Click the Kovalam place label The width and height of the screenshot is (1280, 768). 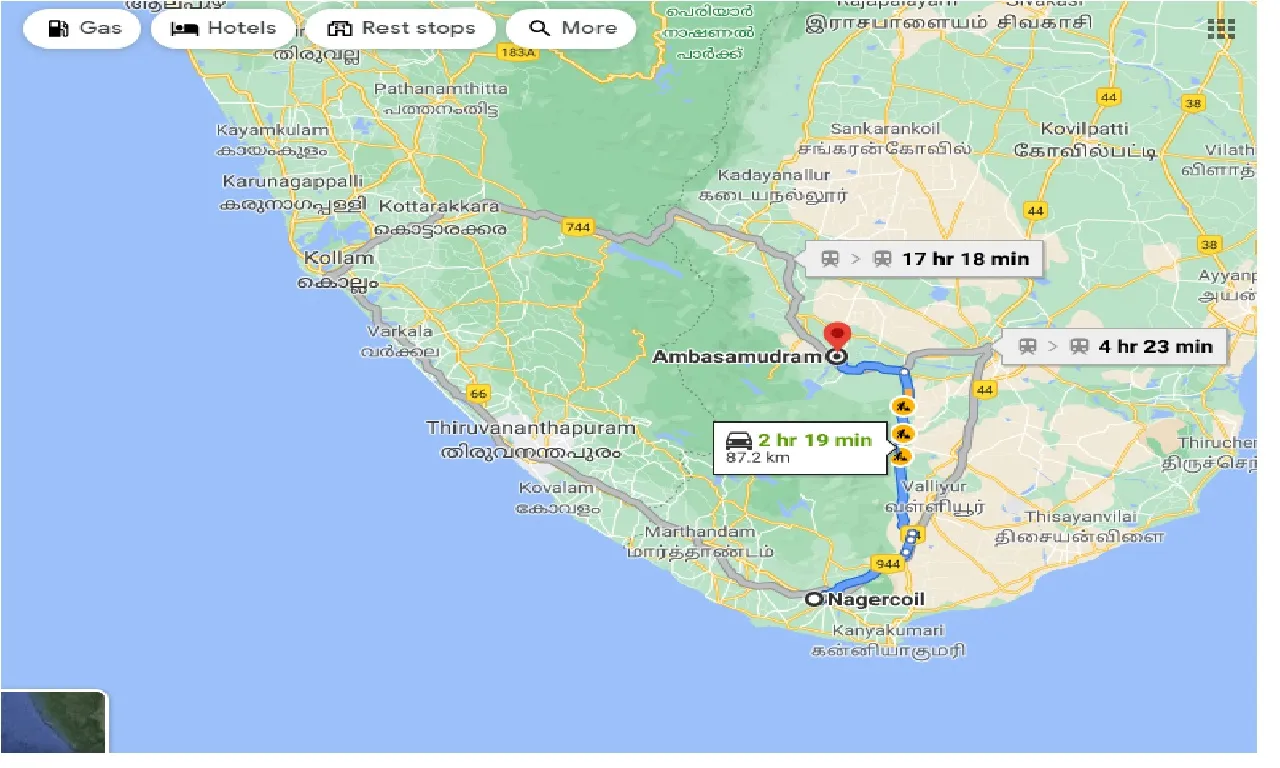(558, 498)
